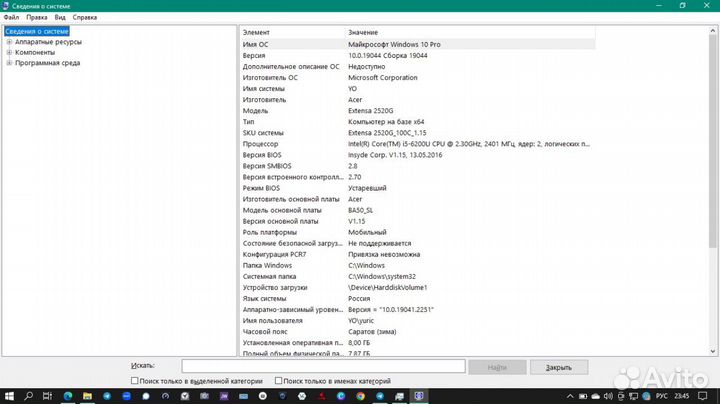Open the Action Center notifications icon
Image resolution: width=720 pixels, height=404 pixels.
coord(703,396)
